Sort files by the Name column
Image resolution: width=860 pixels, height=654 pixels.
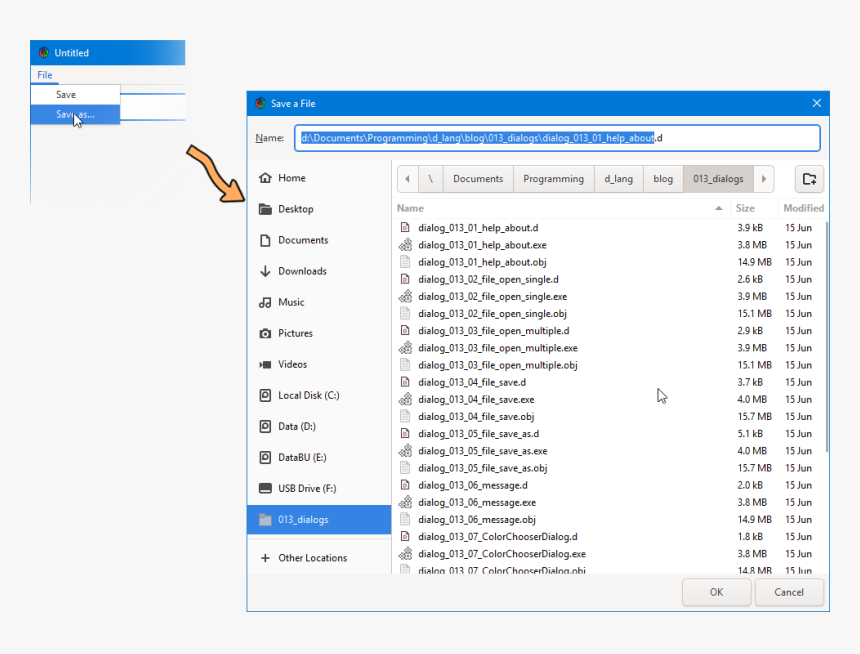tap(411, 208)
